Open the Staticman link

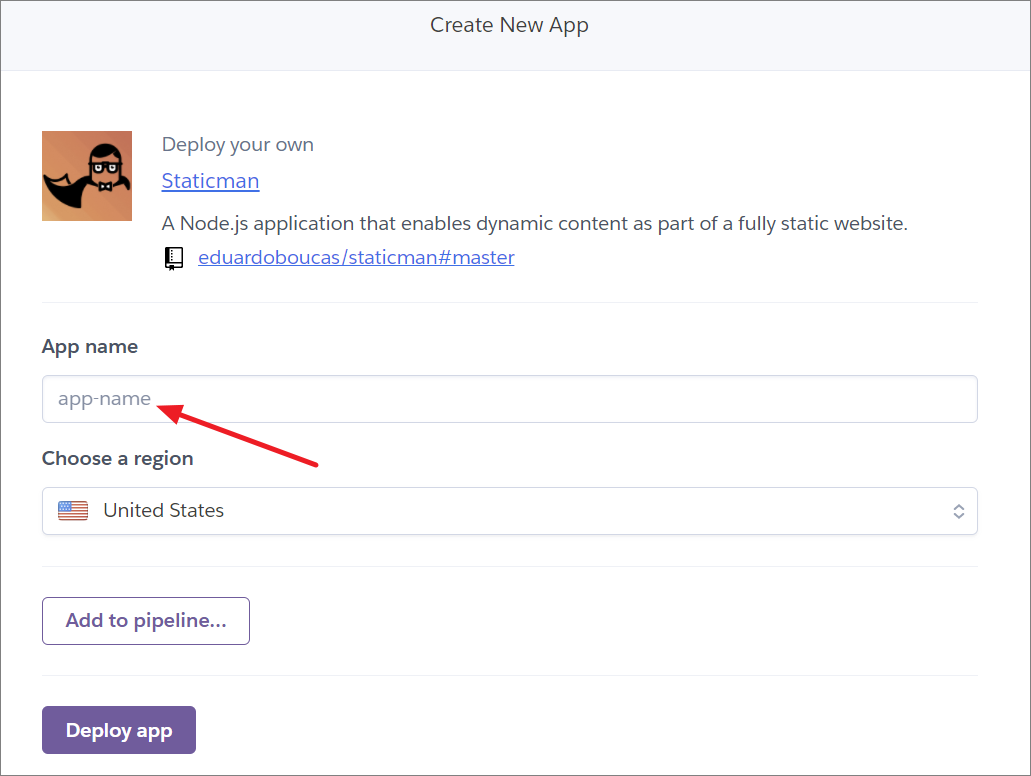pyautogui.click(x=210, y=181)
